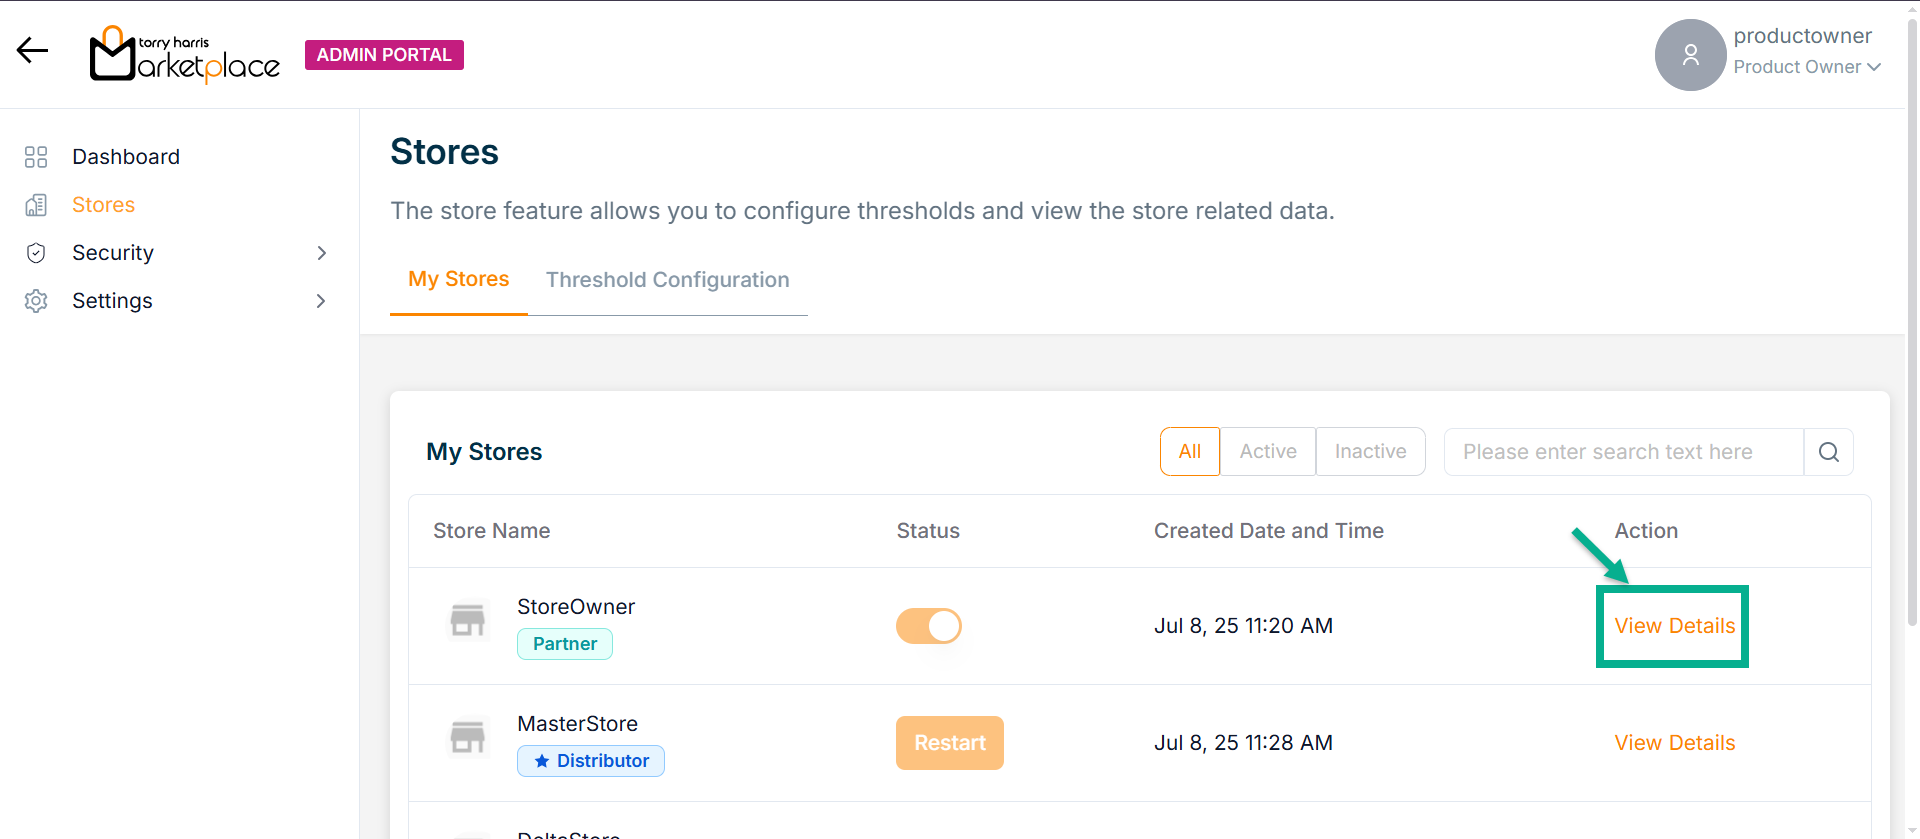The height and width of the screenshot is (839, 1920).
Task: Select the Active filter option
Action: (1267, 452)
